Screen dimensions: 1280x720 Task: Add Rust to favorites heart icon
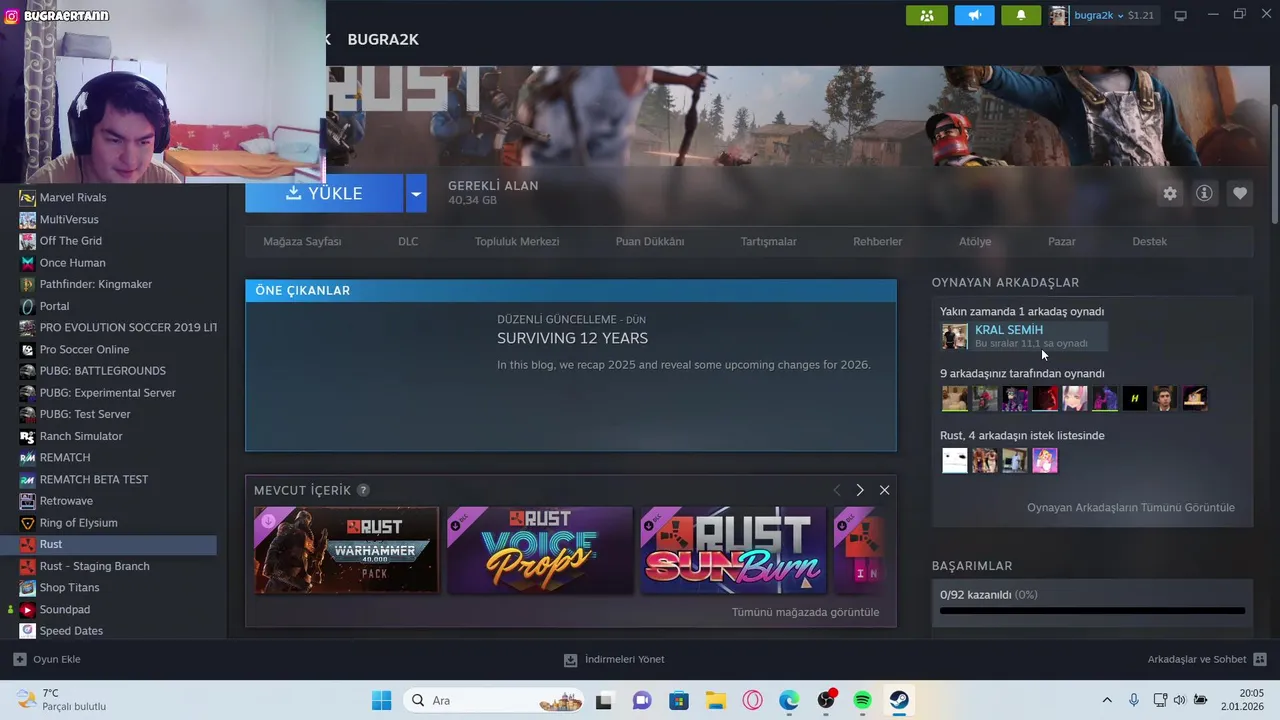tap(1240, 194)
